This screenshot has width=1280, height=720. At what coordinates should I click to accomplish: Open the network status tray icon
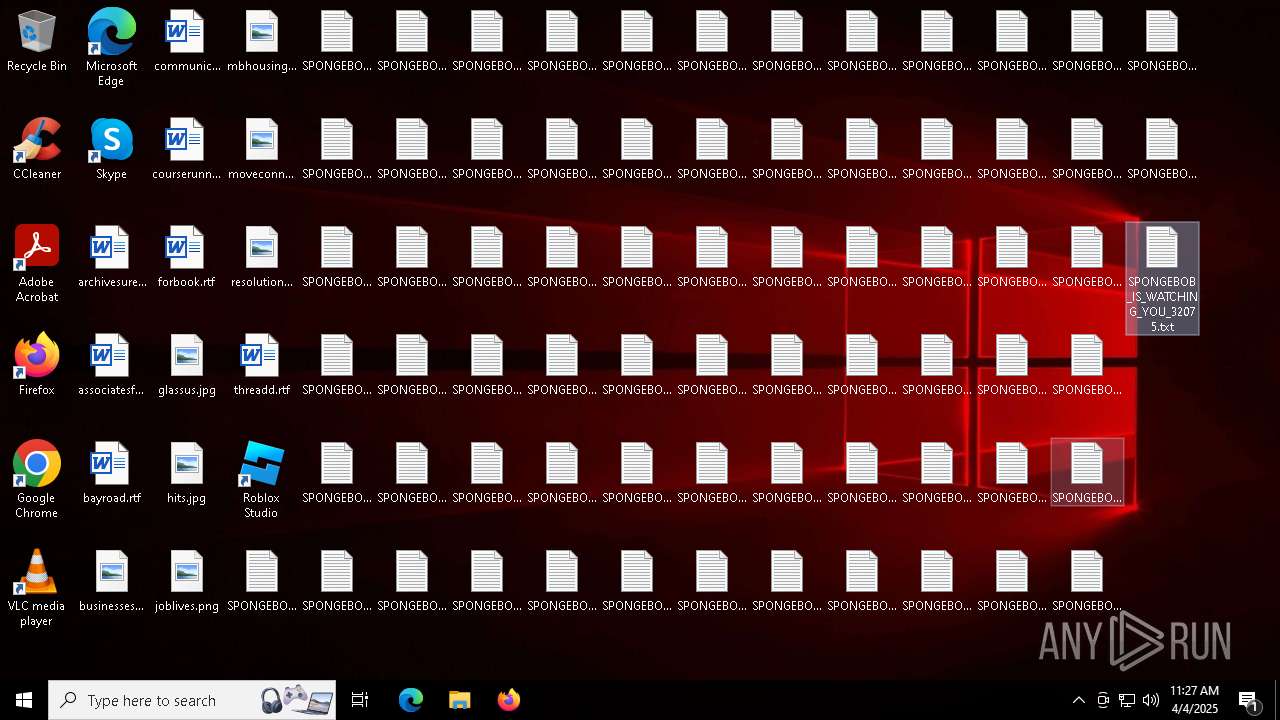(1127, 700)
